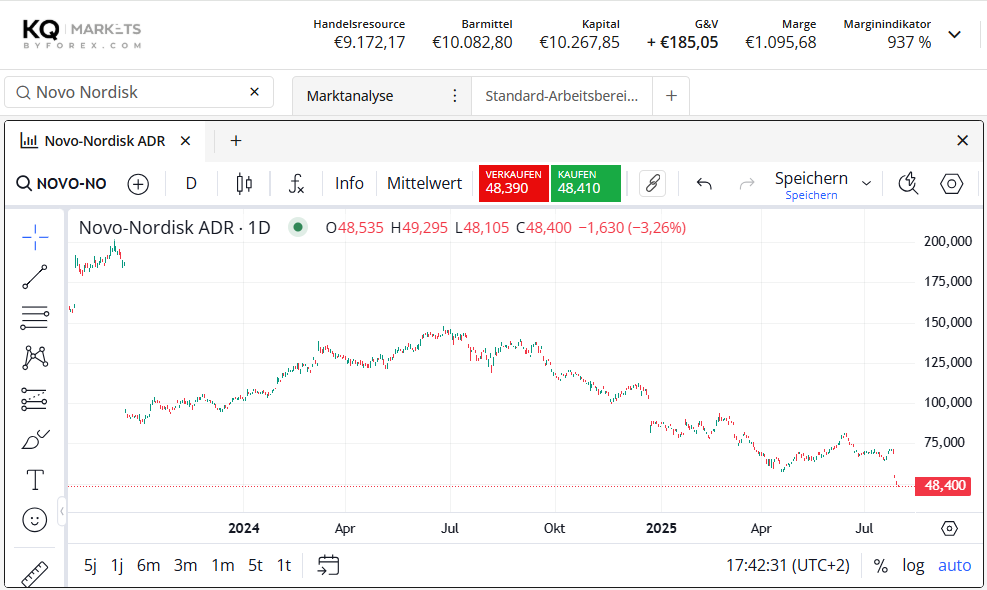Set the chart range to 1j
The width and height of the screenshot is (987, 590).
[117, 565]
